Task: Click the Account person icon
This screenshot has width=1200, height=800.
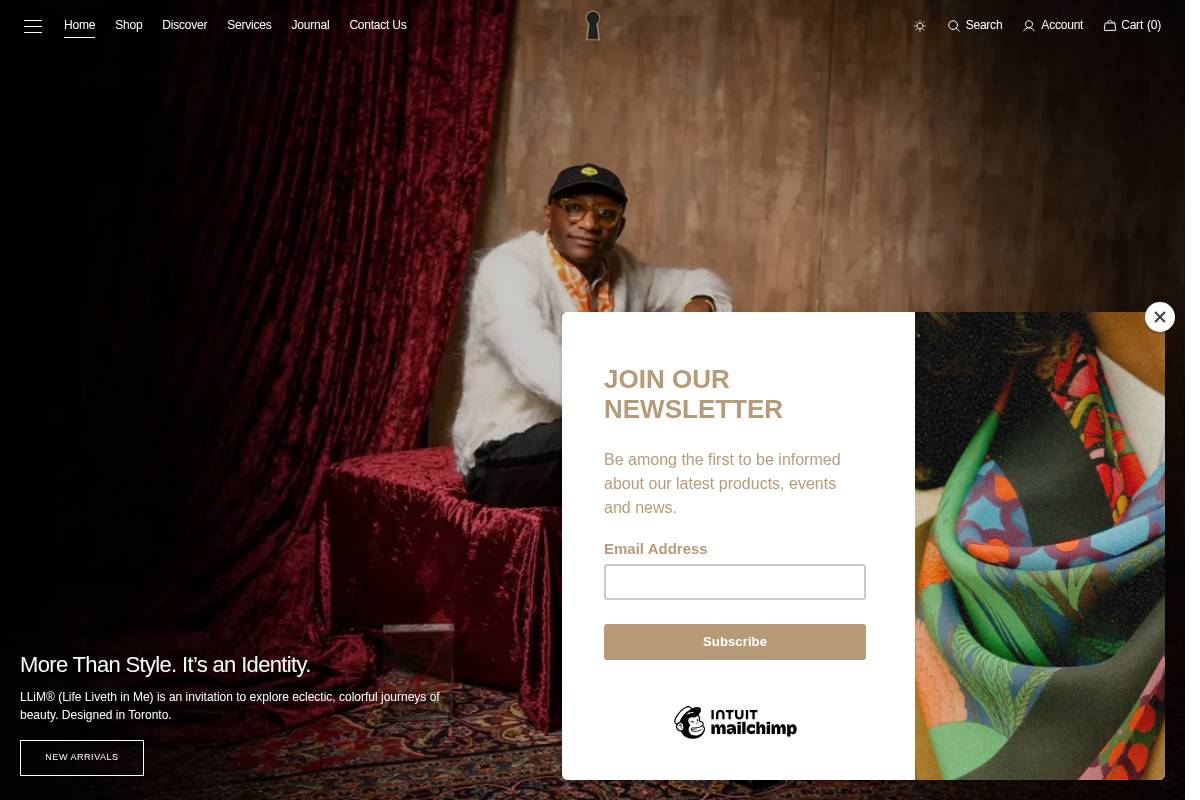Action: (x=1029, y=26)
